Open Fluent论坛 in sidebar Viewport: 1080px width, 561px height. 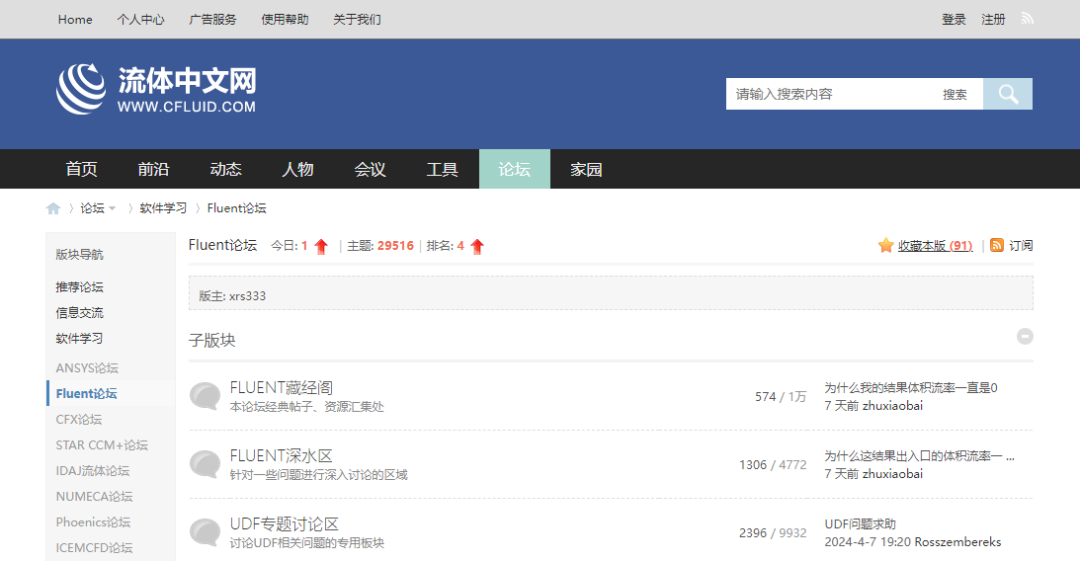(x=86, y=394)
